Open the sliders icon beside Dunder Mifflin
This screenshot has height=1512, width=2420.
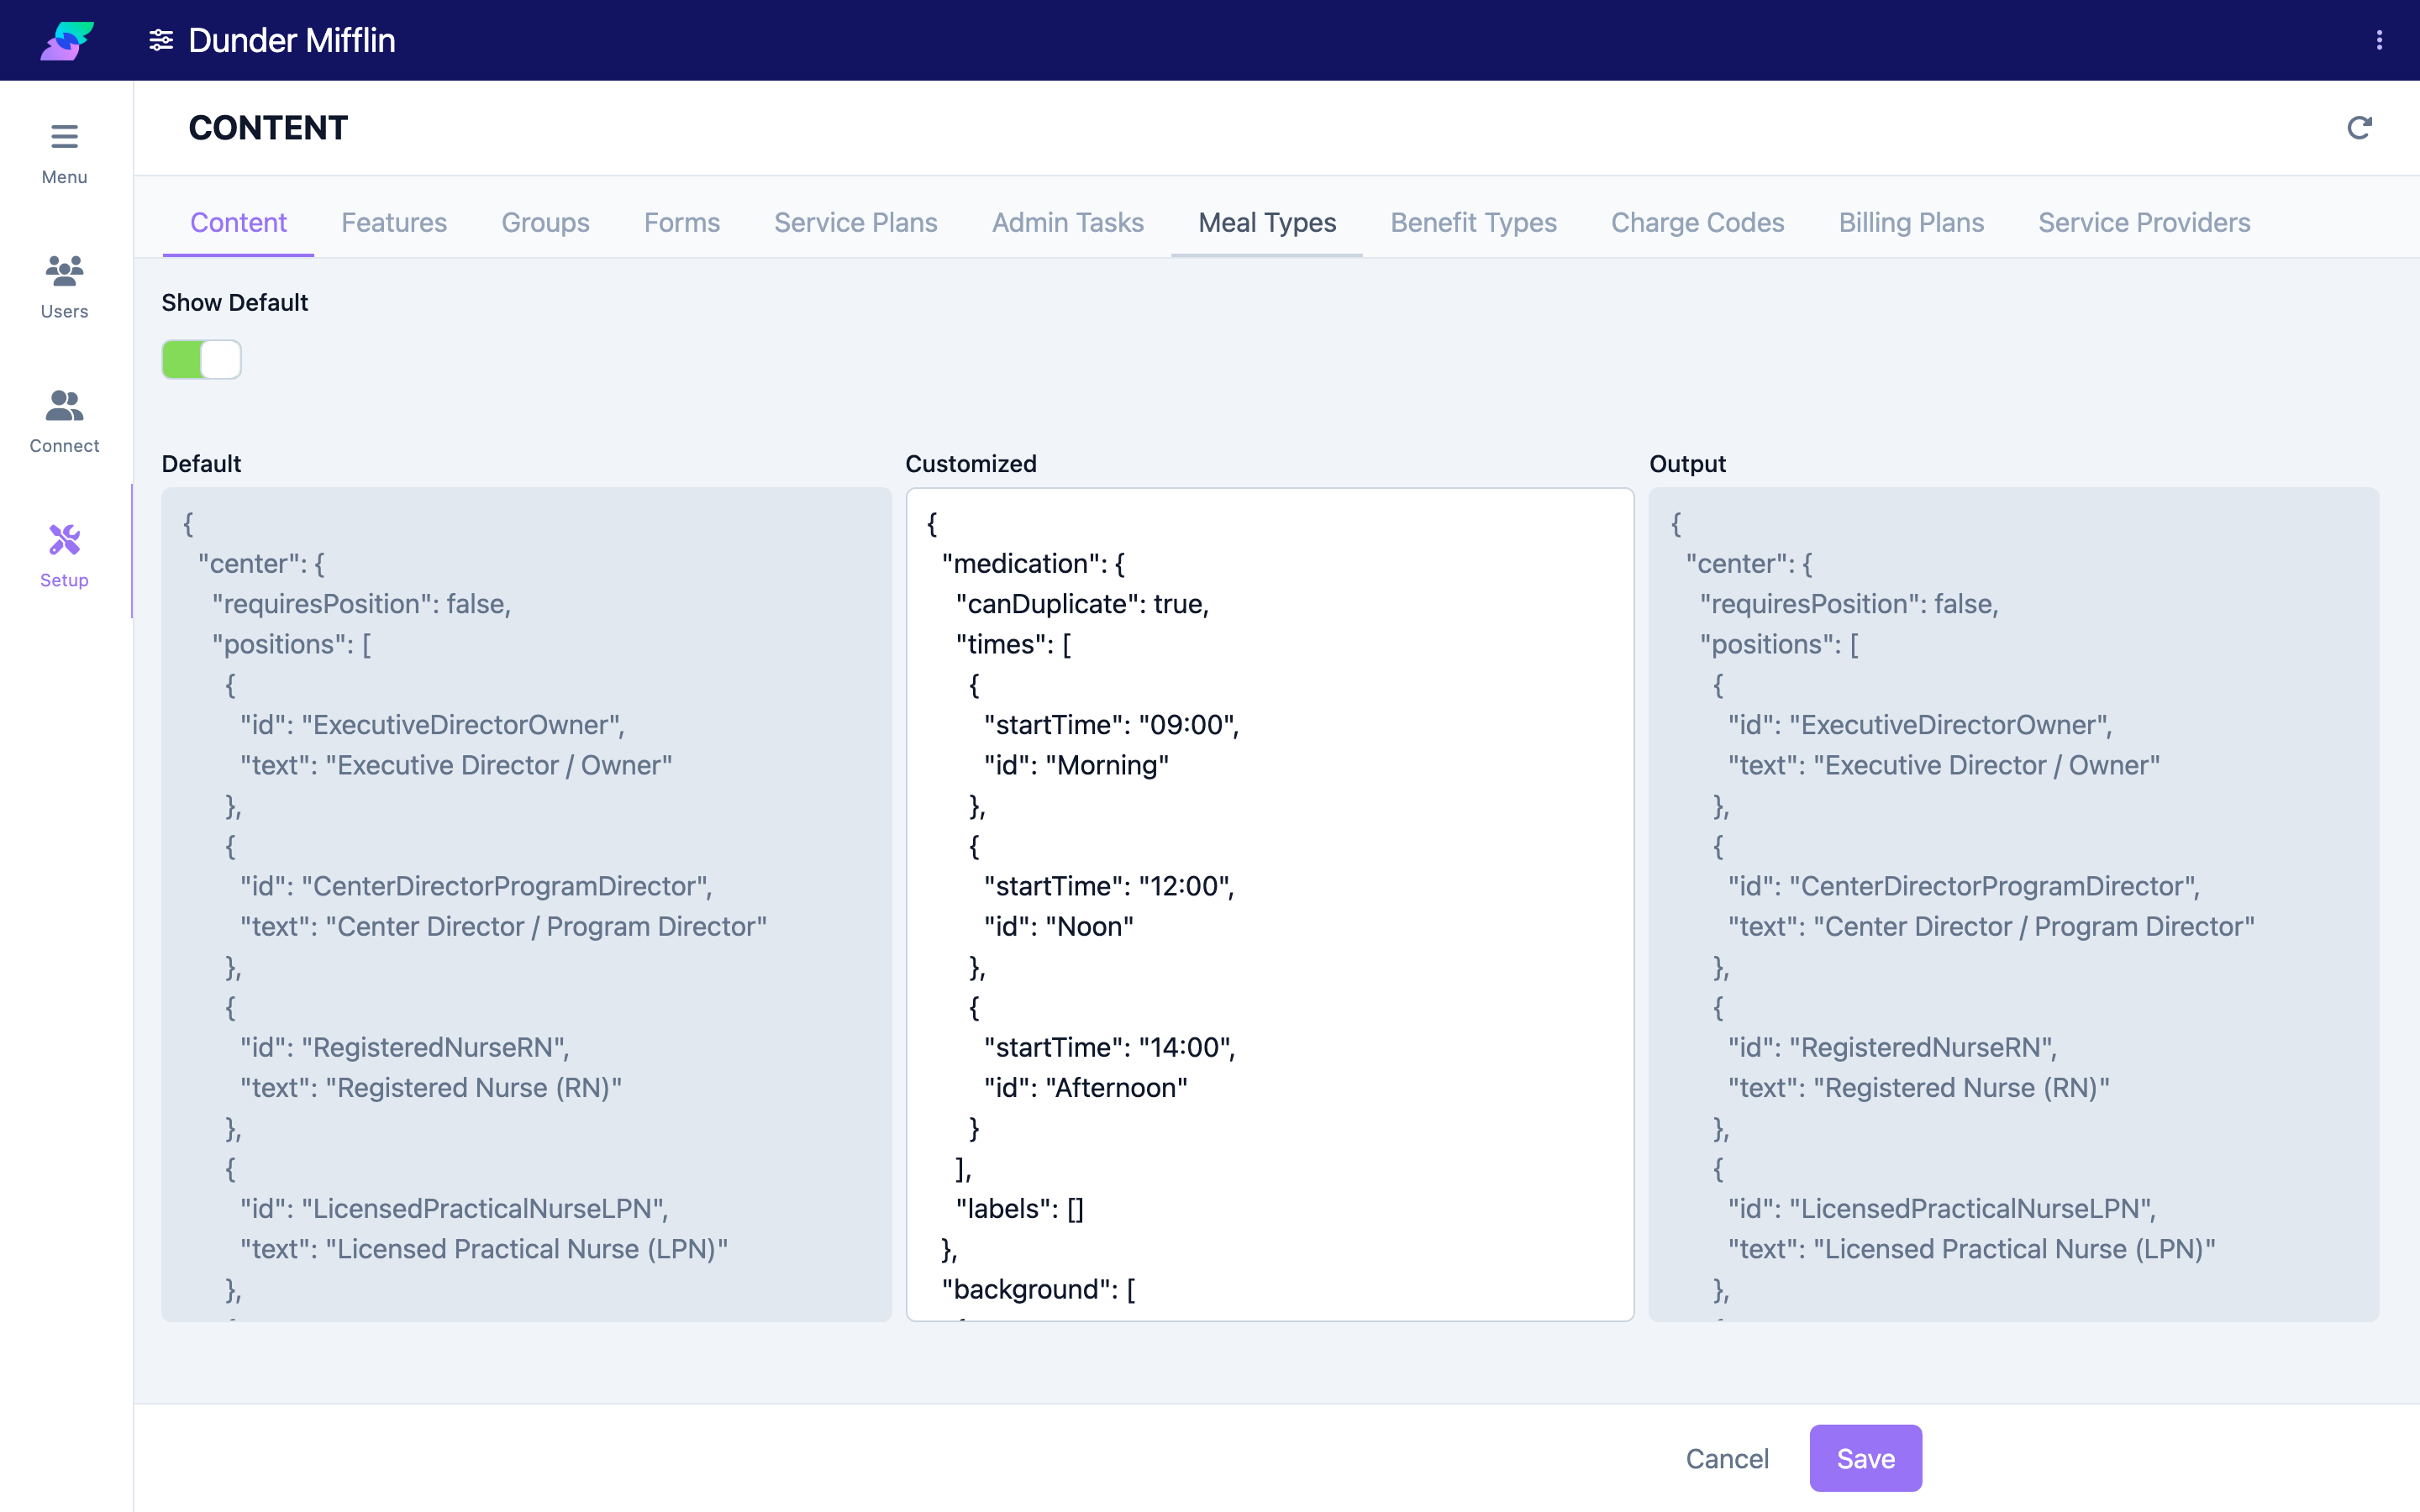(161, 40)
